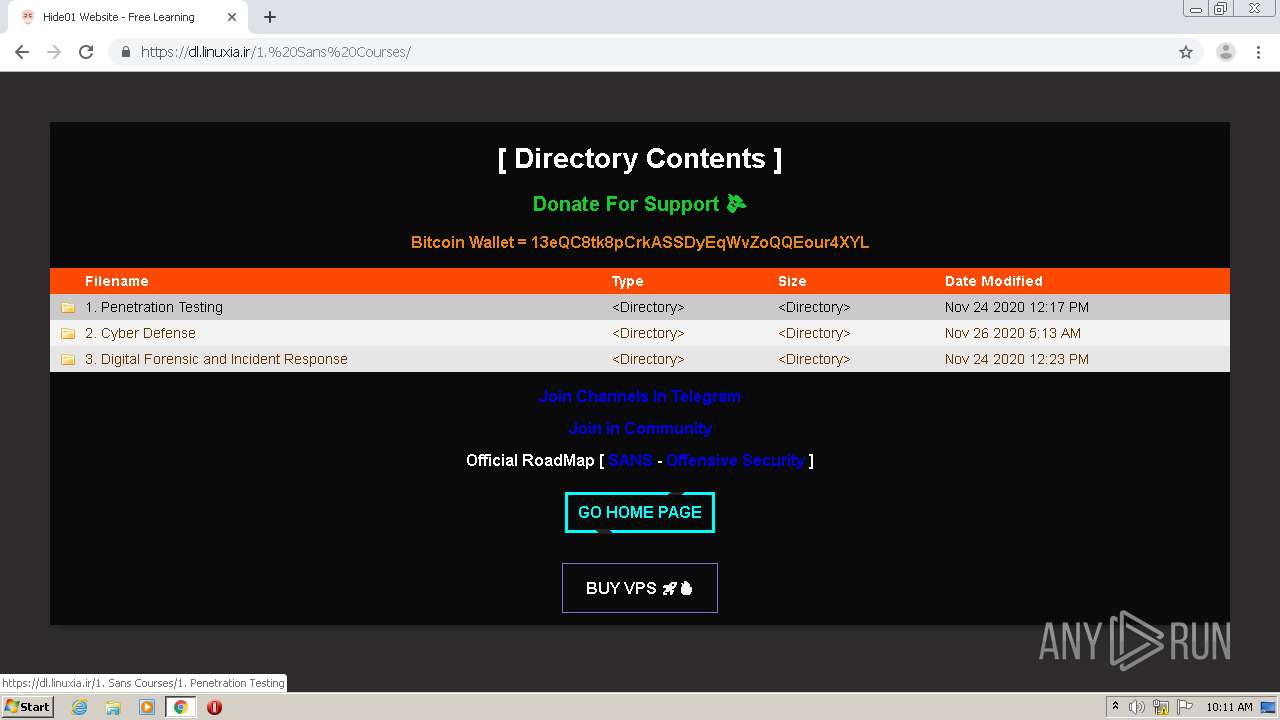Click BUY VPS button
The height and width of the screenshot is (720, 1280).
(640, 588)
